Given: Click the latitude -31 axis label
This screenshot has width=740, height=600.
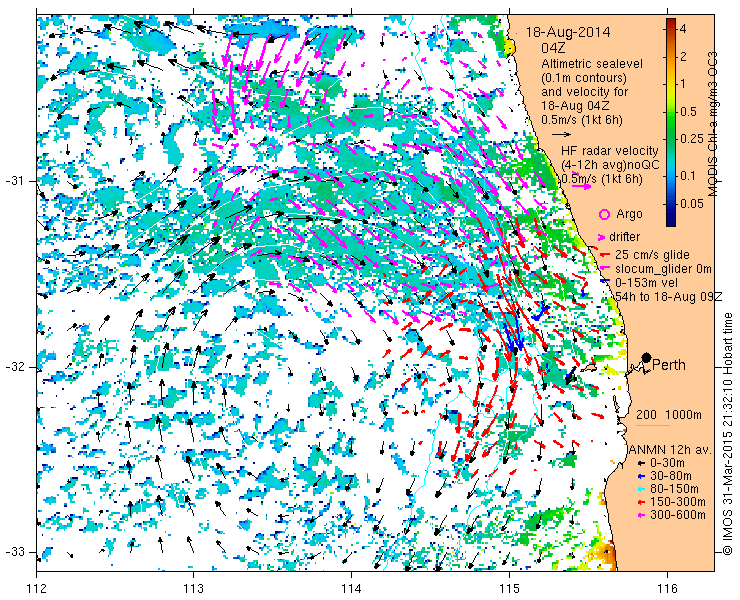Looking at the screenshot, I should coord(14,181).
